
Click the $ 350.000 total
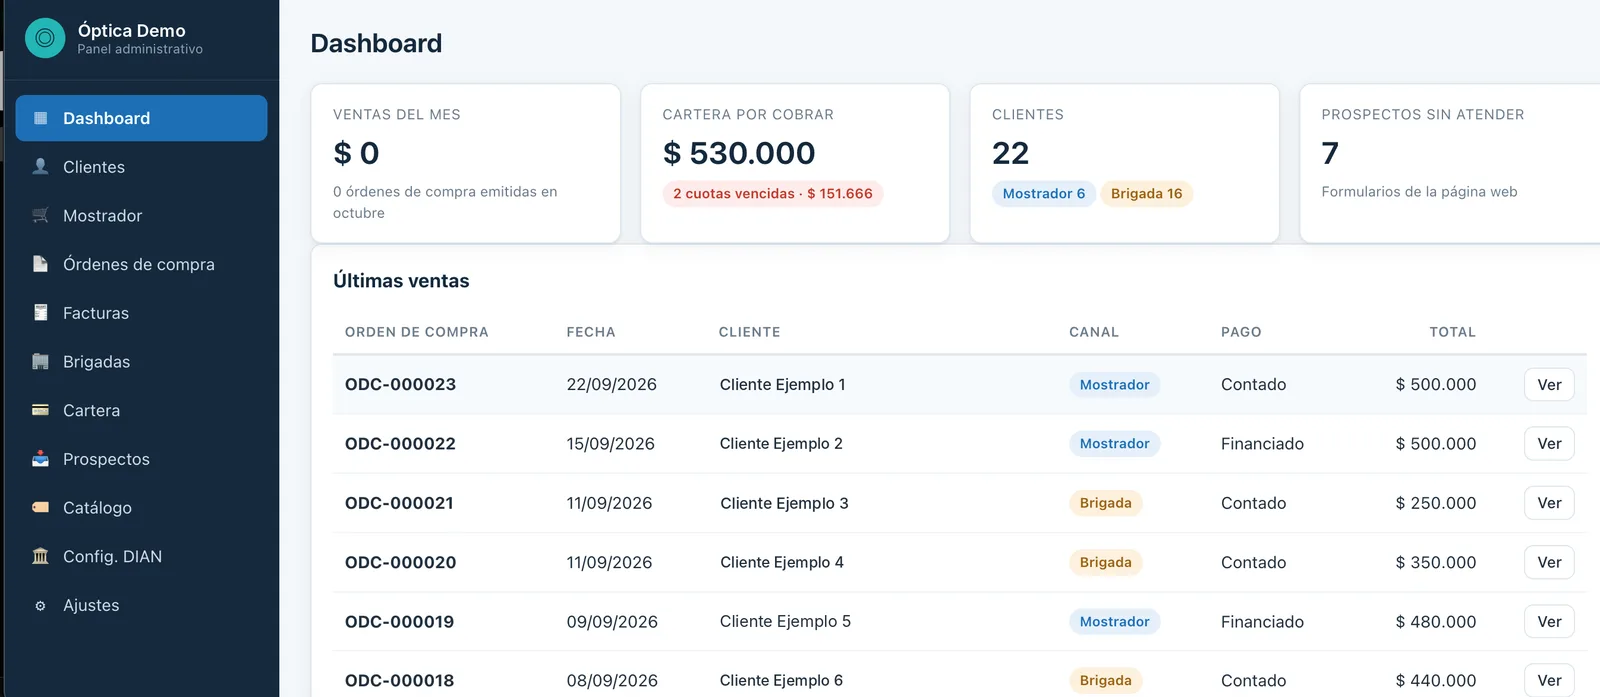coord(1436,562)
